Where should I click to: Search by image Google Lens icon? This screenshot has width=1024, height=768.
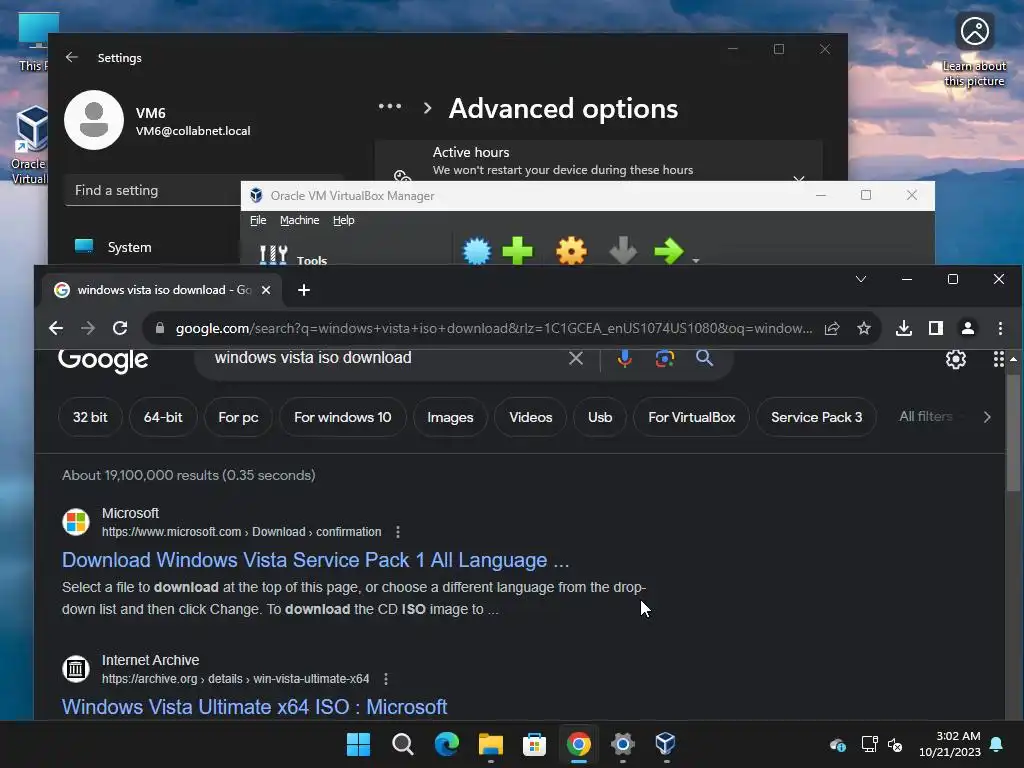665,358
